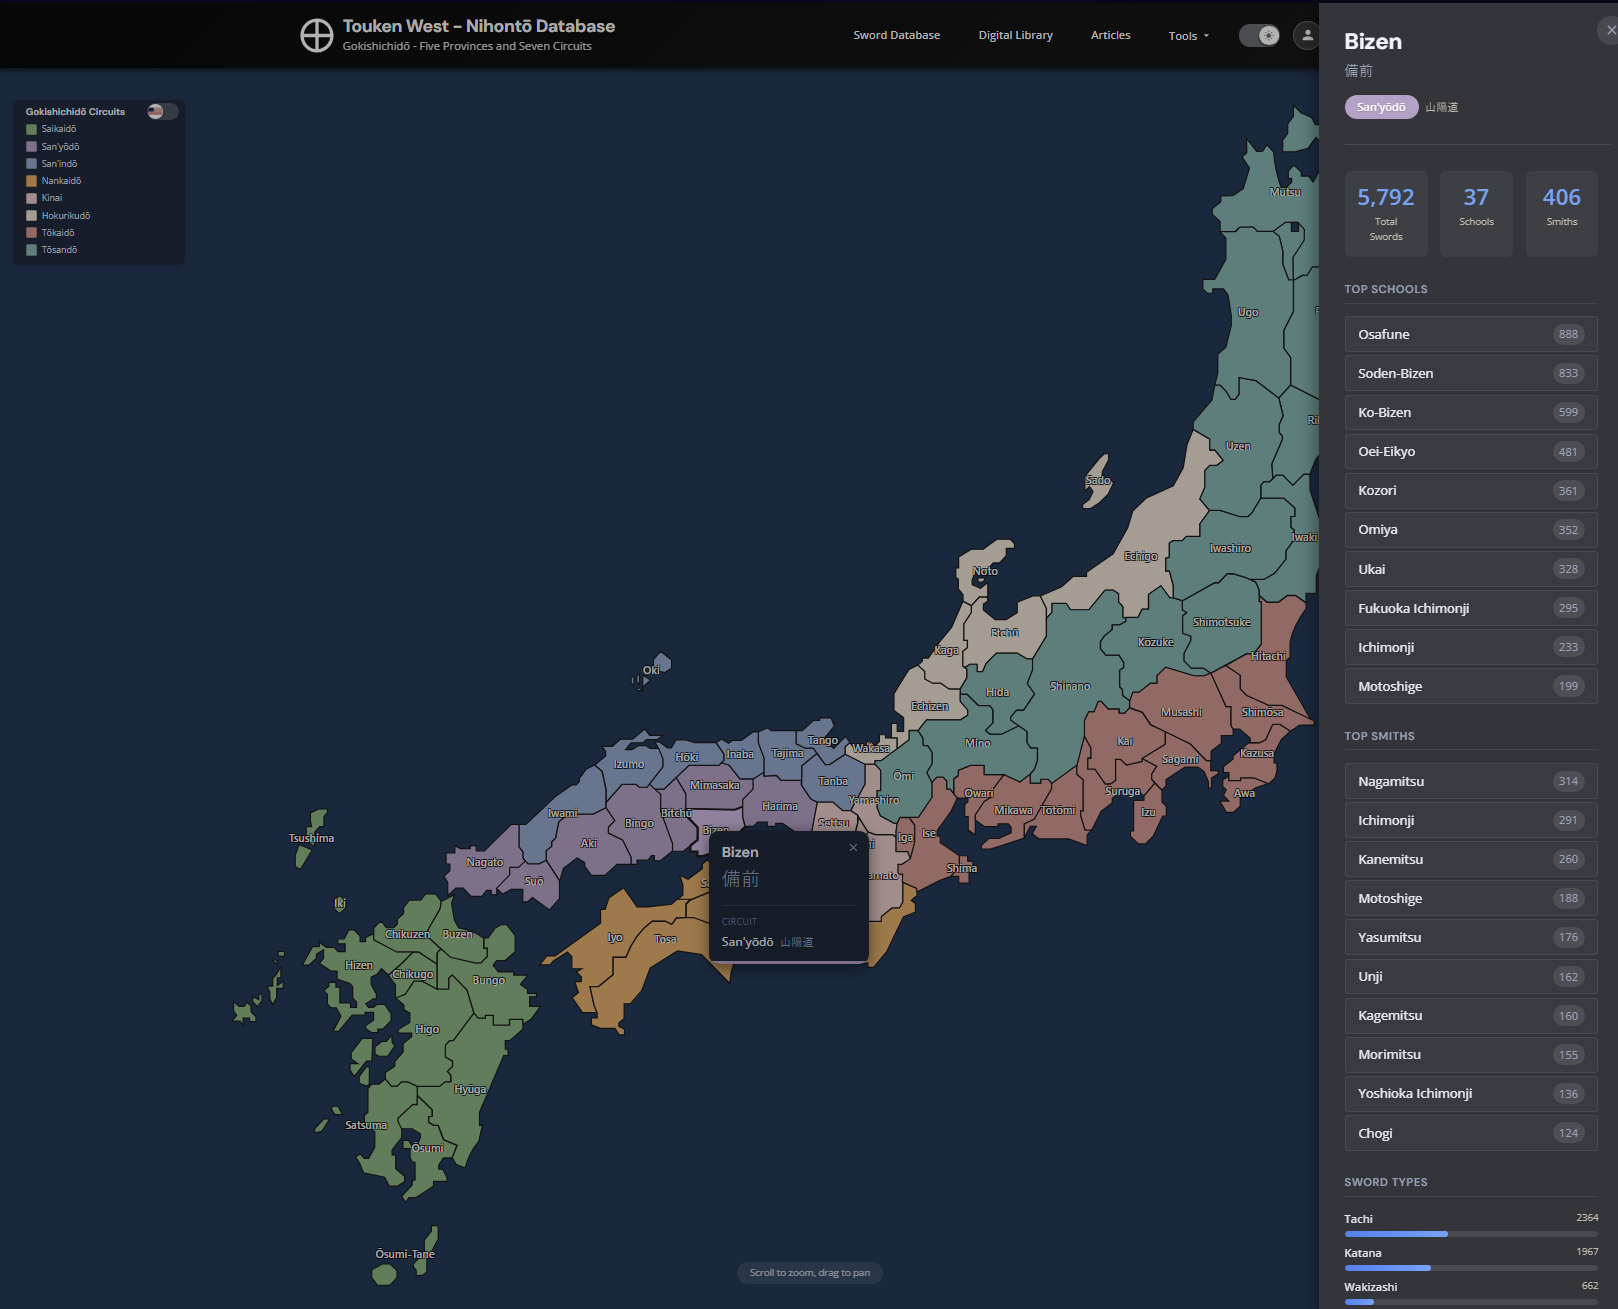Toggle the legend language flag switch

[x=162, y=111]
